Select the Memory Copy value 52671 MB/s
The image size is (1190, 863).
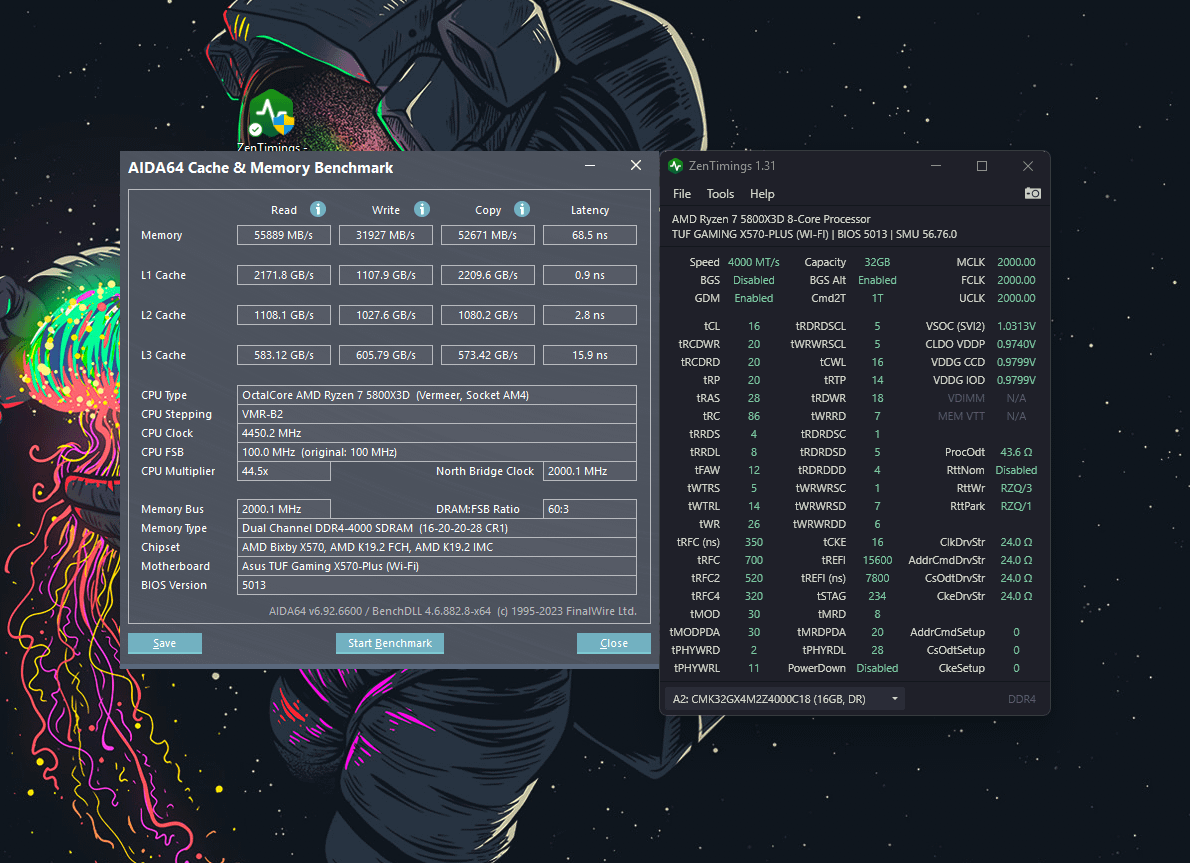(487, 235)
